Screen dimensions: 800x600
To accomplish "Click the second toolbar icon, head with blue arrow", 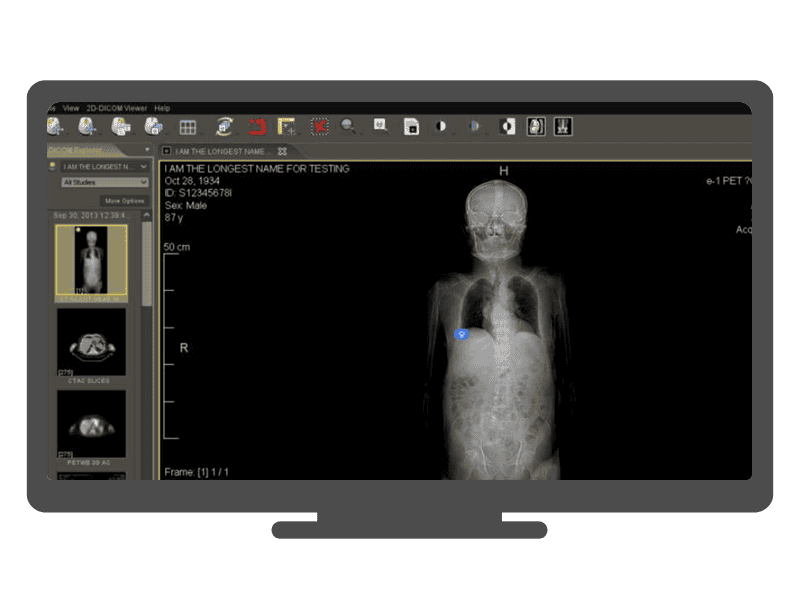I will click(x=87, y=126).
